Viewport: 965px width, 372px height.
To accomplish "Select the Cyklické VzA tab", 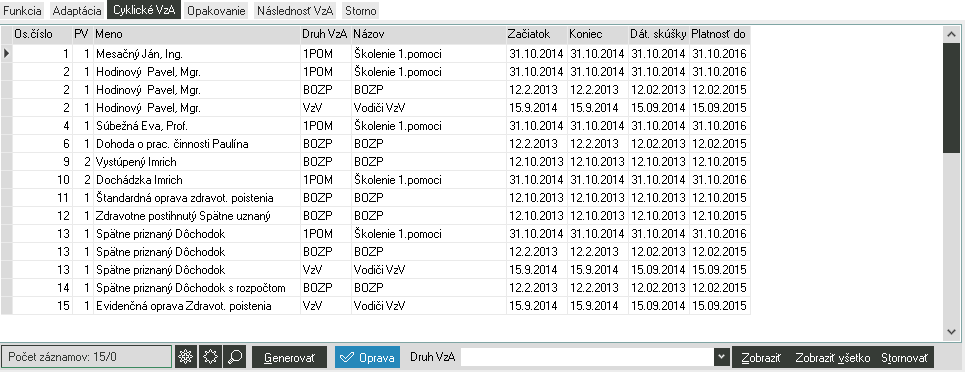I will tap(144, 11).
